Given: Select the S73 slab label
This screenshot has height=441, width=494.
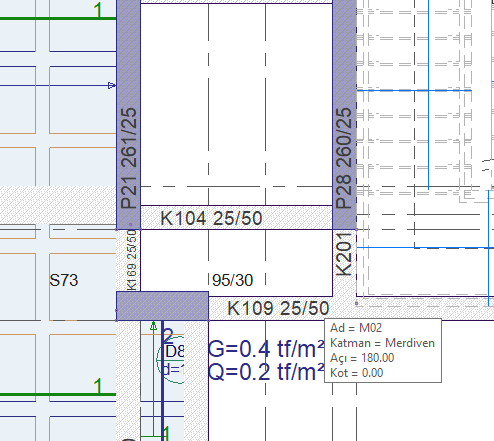Looking at the screenshot, I should [x=64, y=280].
